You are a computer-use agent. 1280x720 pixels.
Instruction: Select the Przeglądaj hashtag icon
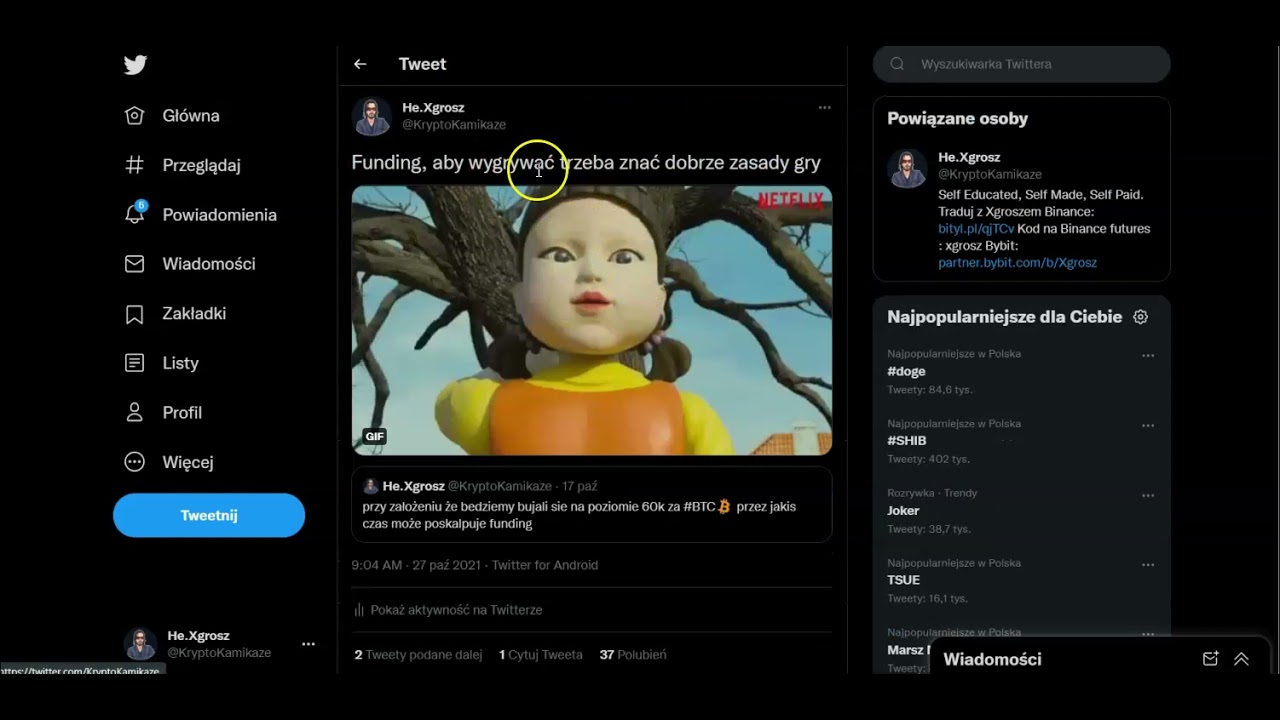pos(134,165)
